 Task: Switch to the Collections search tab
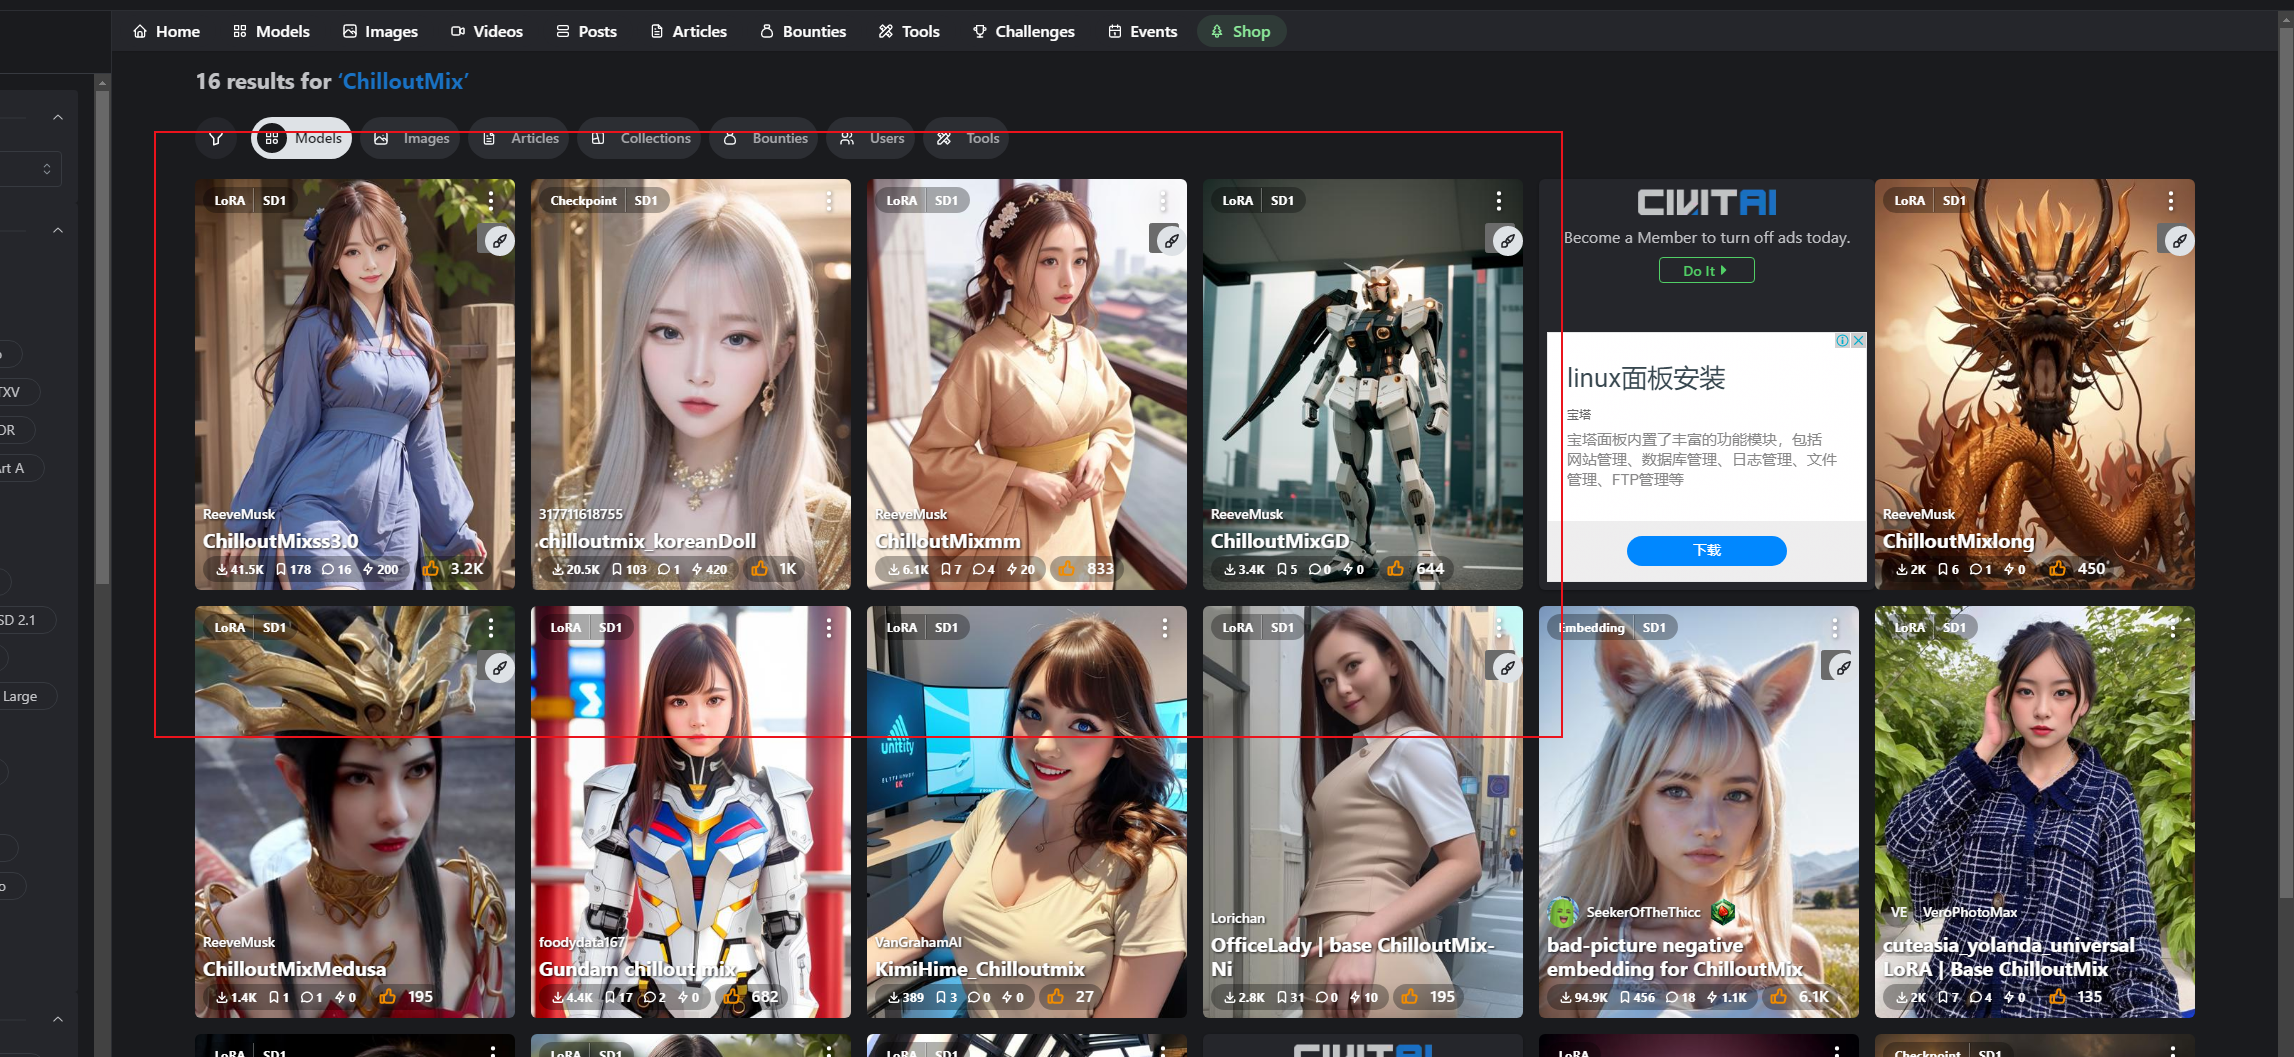[640, 138]
